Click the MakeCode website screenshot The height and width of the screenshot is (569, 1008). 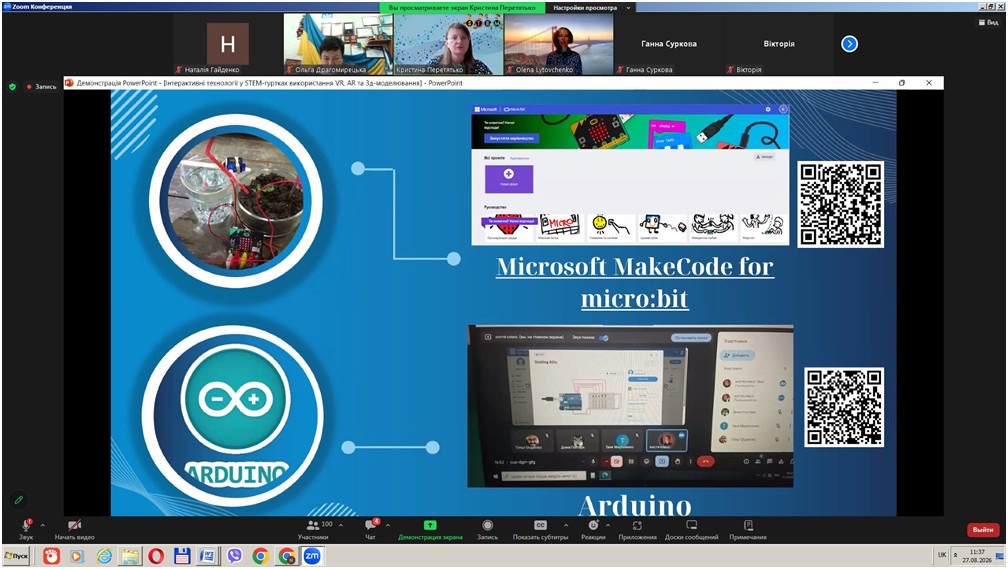pos(630,174)
